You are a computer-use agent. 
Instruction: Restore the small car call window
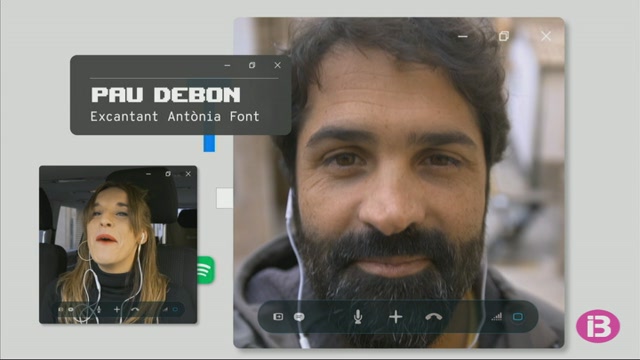point(168,174)
